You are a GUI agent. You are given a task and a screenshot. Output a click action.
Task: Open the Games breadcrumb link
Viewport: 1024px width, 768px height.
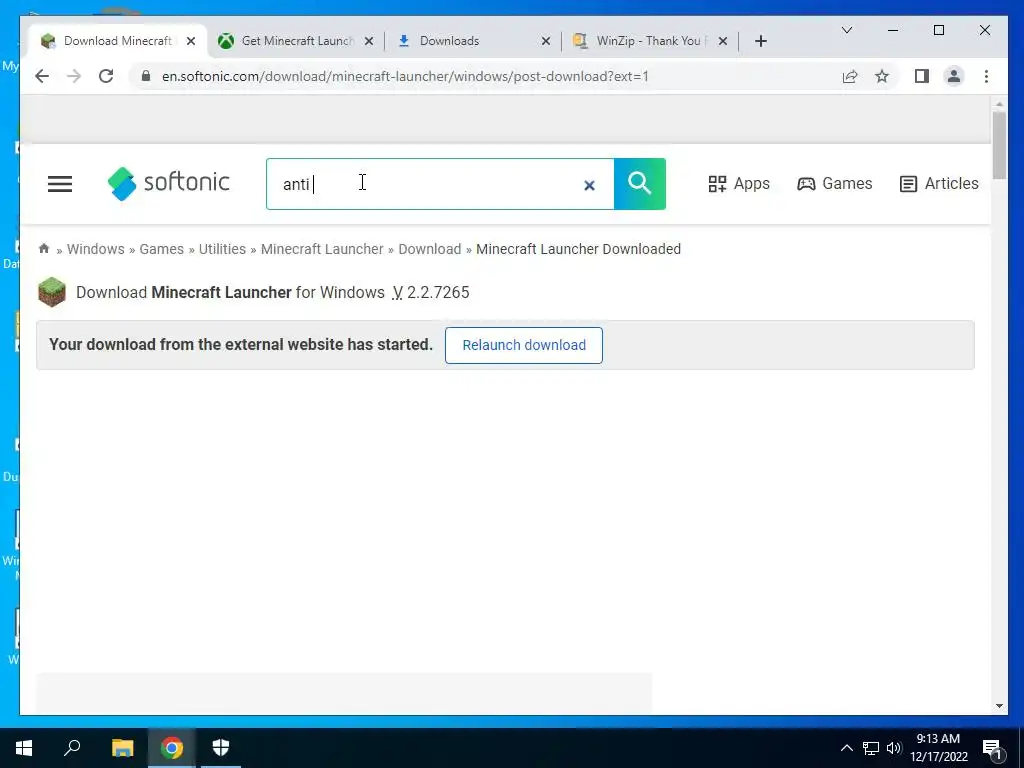[161, 249]
